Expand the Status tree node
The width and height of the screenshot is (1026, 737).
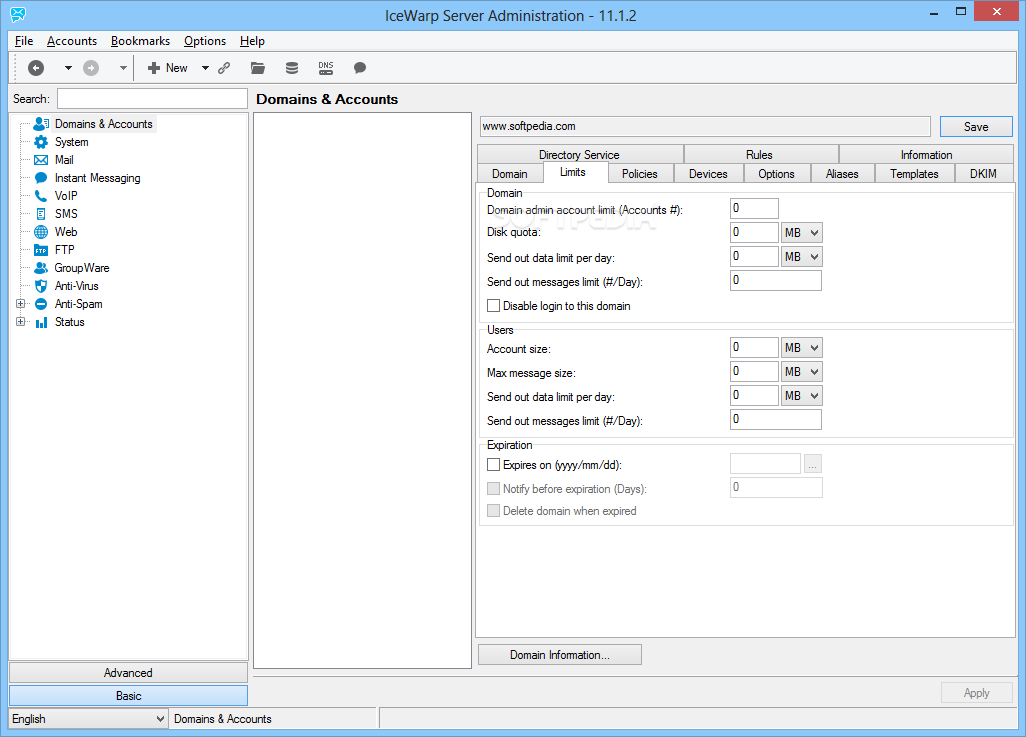pos(20,321)
